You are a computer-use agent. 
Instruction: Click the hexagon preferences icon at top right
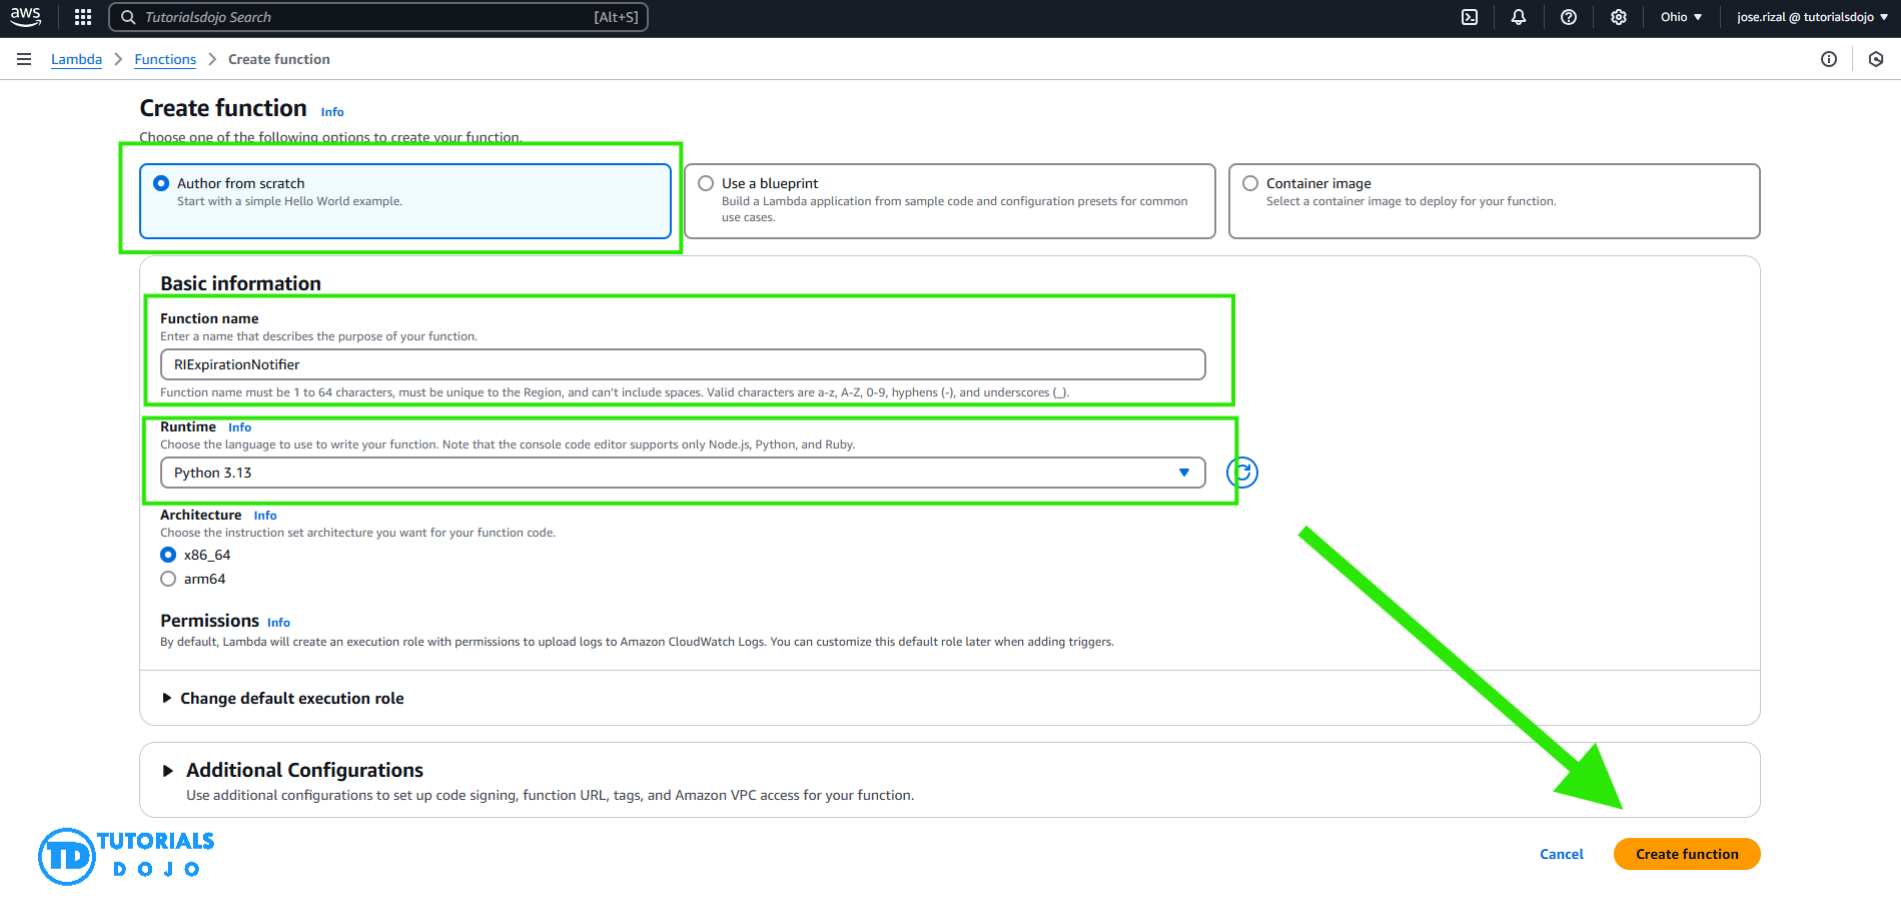click(1876, 59)
